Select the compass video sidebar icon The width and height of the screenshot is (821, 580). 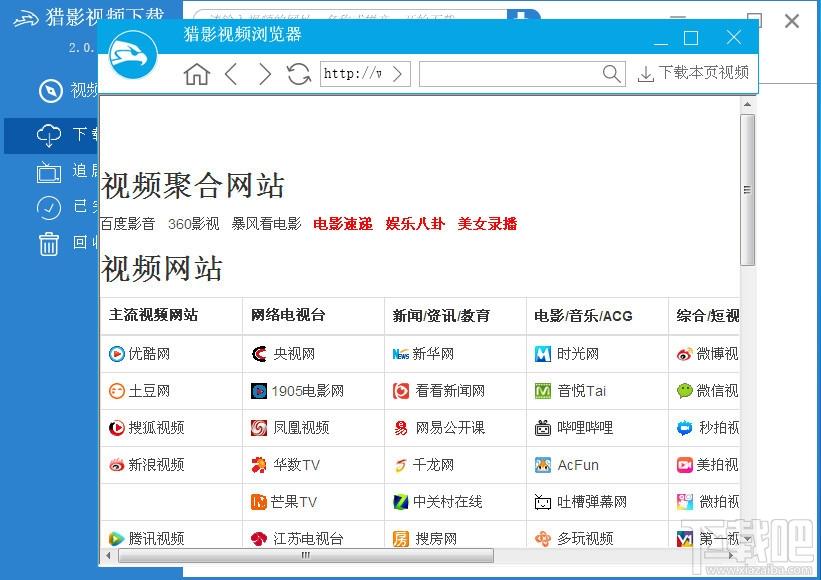pyautogui.click(x=51, y=90)
